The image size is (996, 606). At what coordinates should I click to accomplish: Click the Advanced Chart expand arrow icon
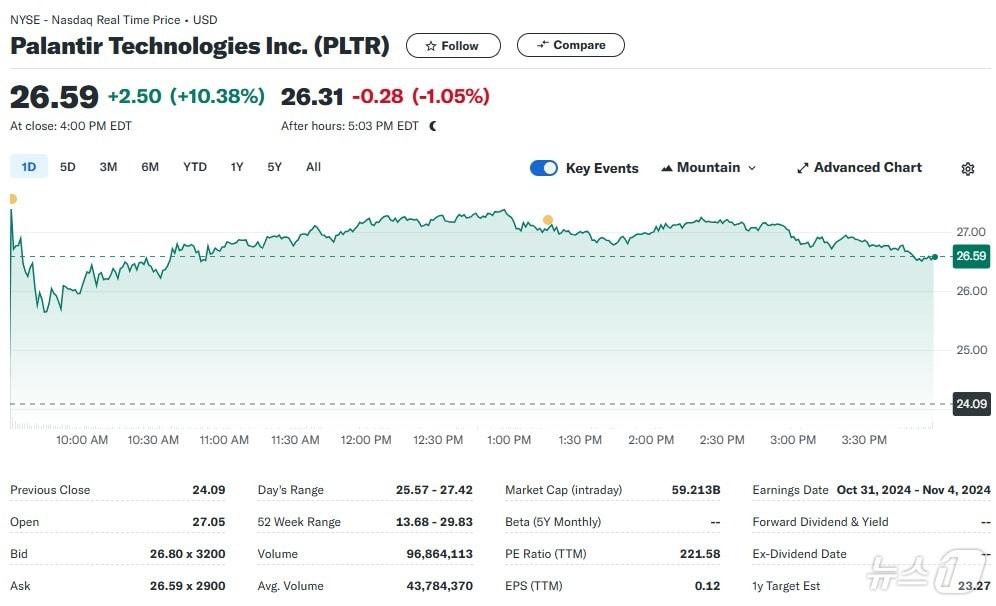802,168
